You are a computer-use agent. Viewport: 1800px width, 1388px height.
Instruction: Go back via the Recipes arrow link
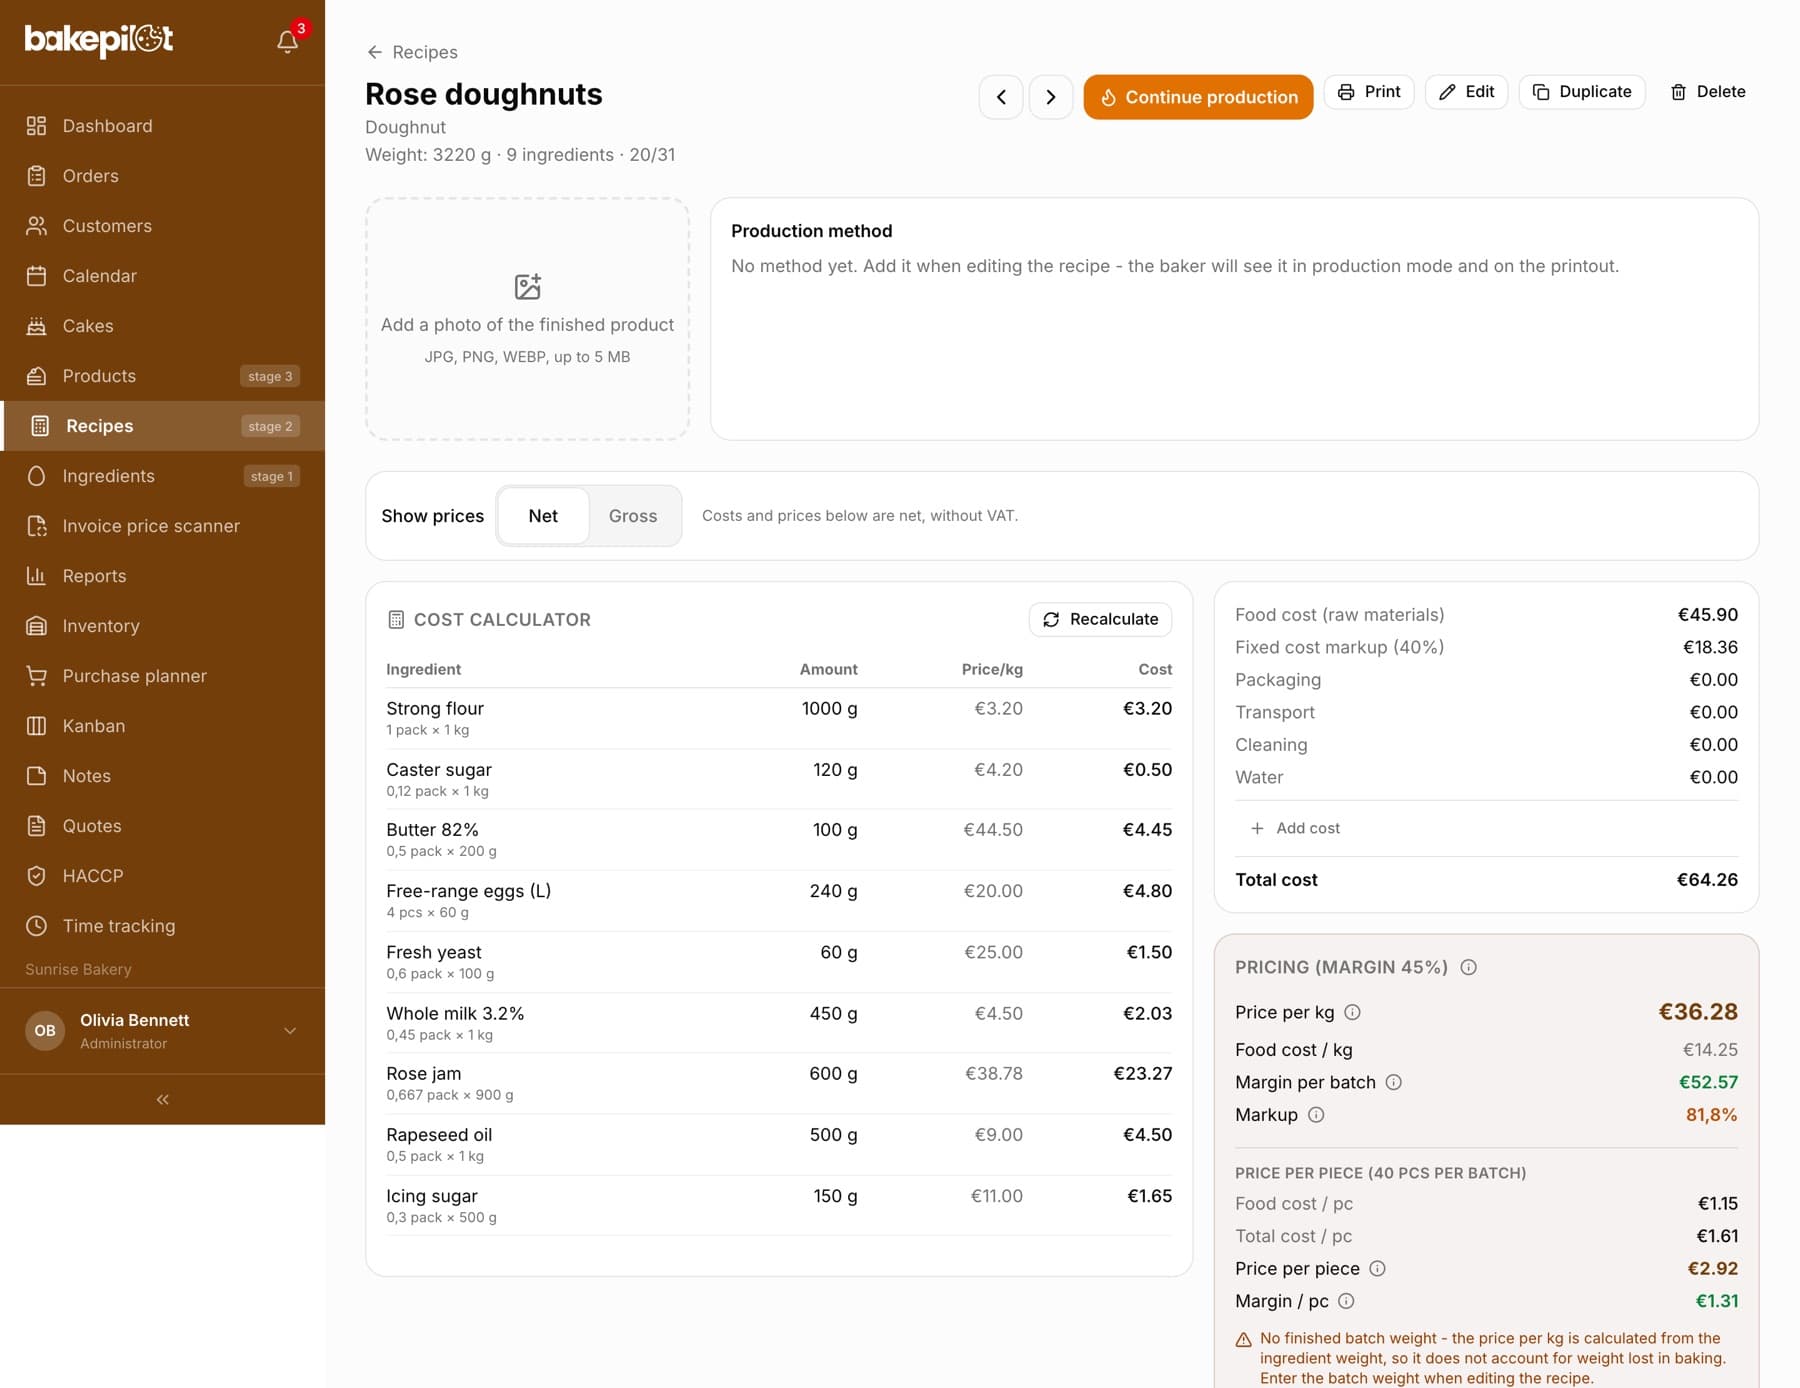(412, 52)
